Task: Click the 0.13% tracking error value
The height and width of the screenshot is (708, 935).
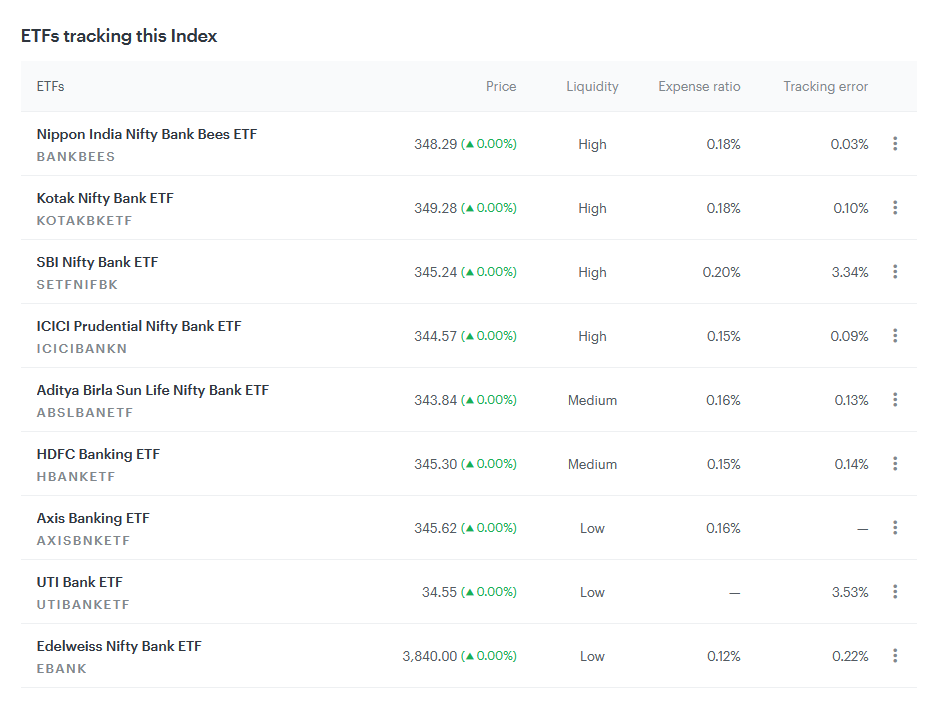Action: (x=852, y=400)
